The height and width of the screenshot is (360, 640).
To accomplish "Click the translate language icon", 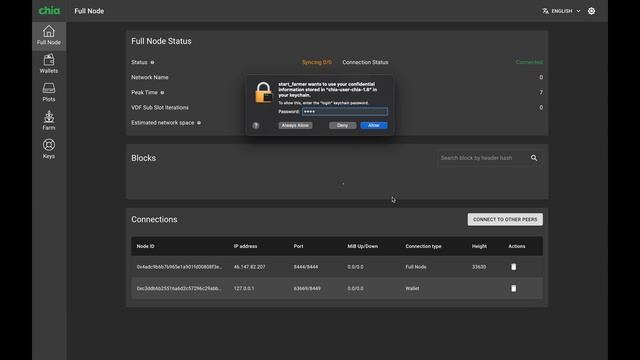I will [x=545, y=11].
